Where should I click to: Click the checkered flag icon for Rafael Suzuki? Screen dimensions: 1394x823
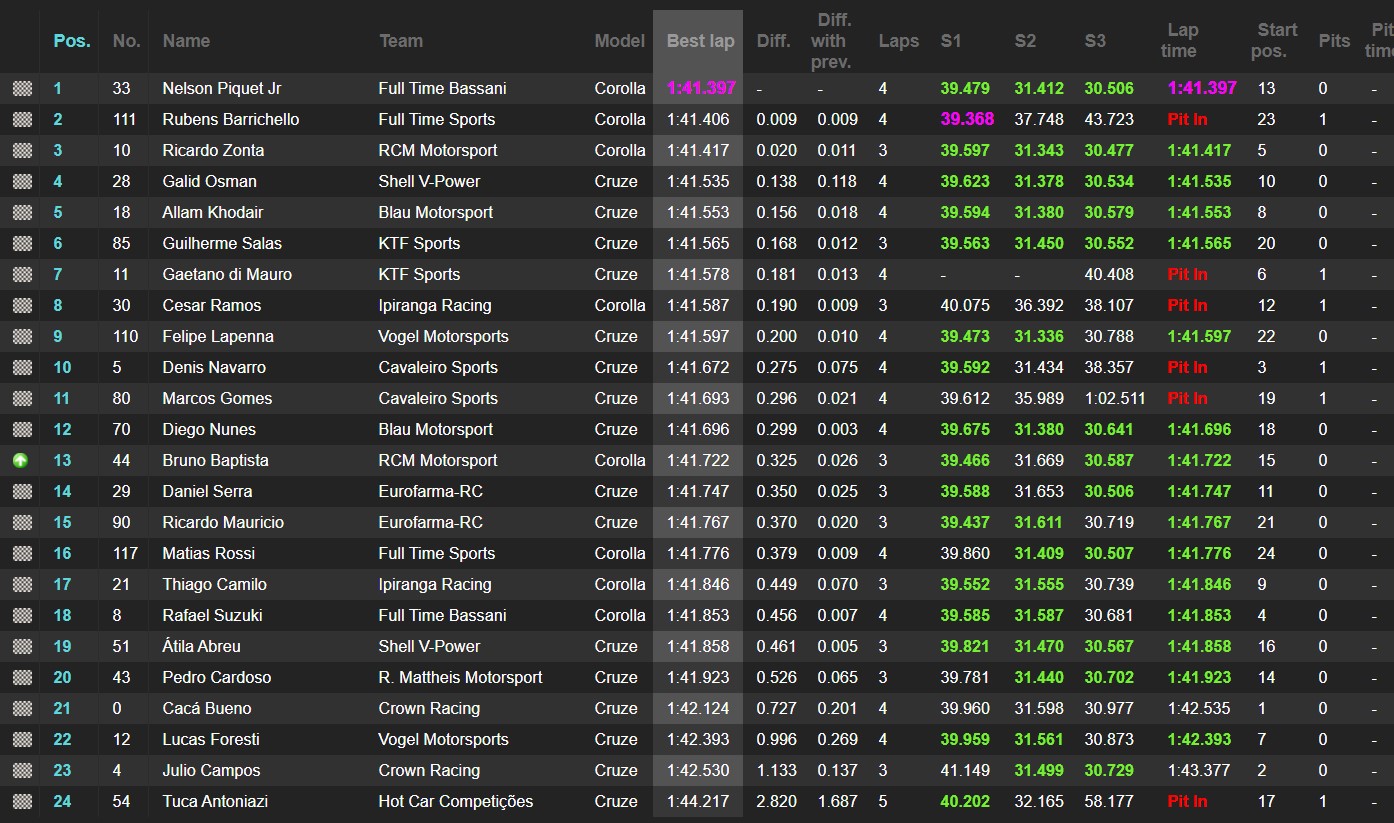pyautogui.click(x=21, y=616)
